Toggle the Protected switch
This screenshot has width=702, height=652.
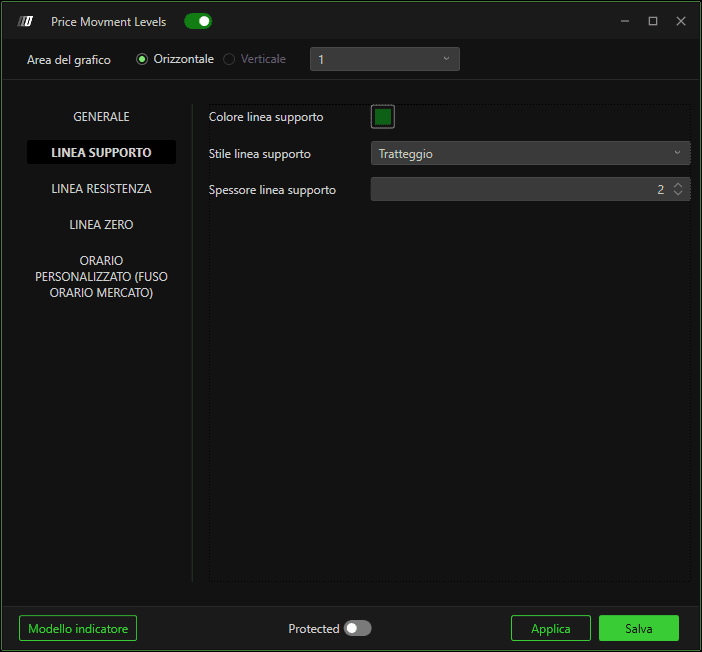[x=357, y=628]
